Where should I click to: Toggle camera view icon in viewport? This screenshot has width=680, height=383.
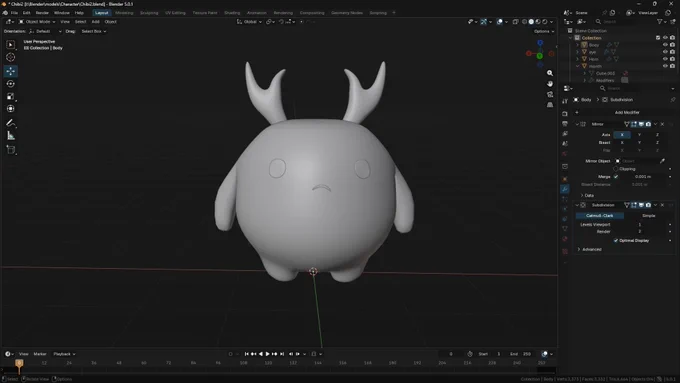[x=550, y=94]
